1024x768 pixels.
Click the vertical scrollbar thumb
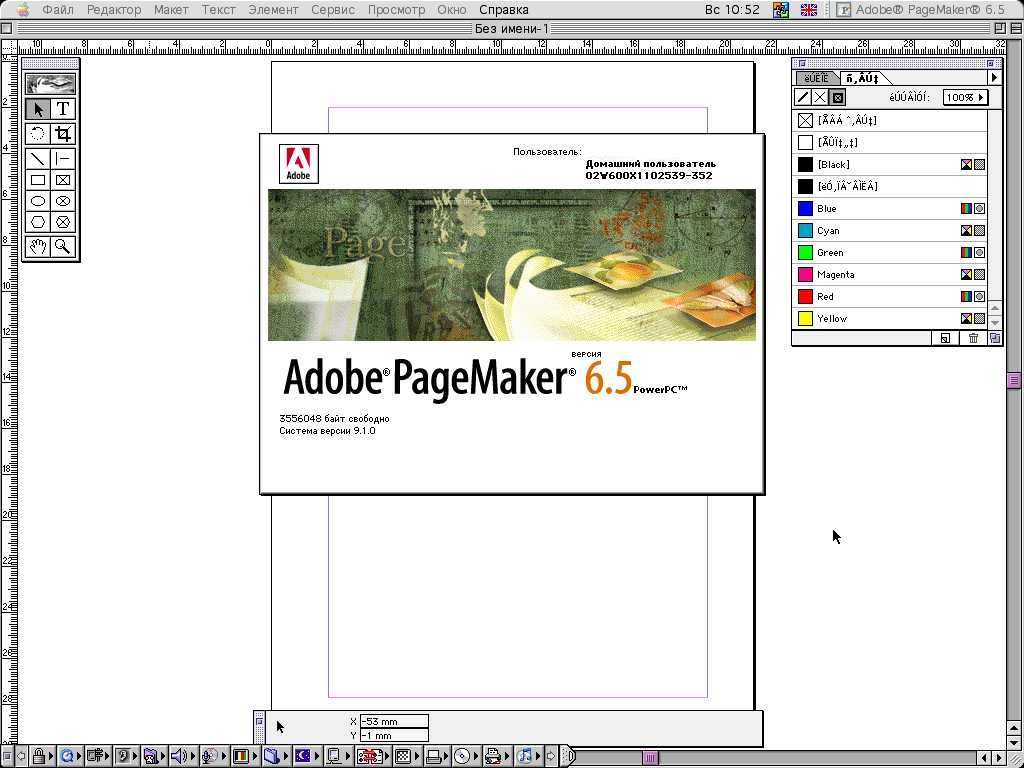tap(1014, 381)
